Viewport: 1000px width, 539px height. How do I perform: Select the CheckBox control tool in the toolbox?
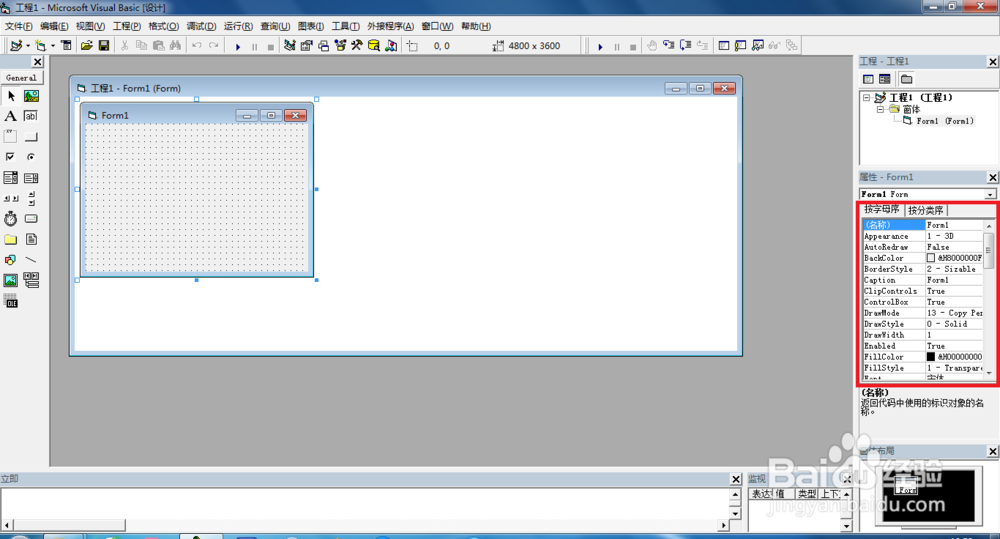click(11, 157)
